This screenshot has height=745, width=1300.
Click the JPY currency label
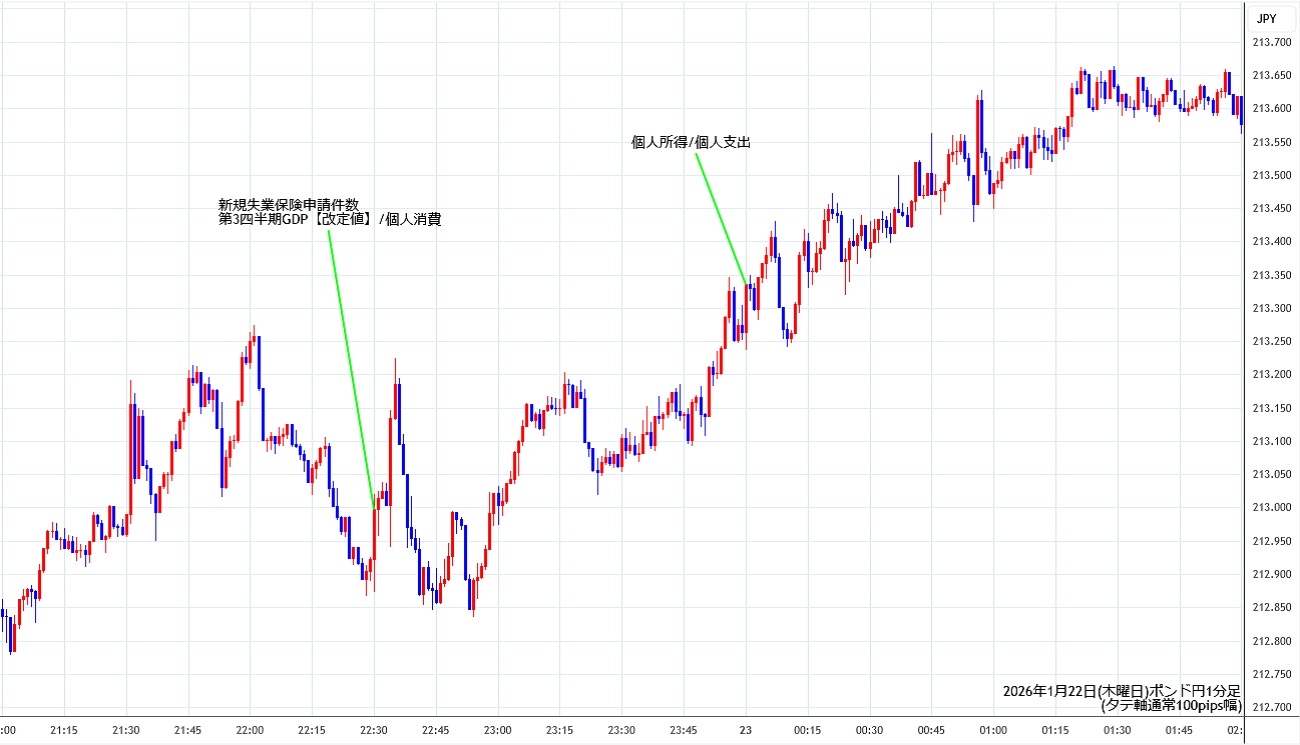(x=1266, y=17)
